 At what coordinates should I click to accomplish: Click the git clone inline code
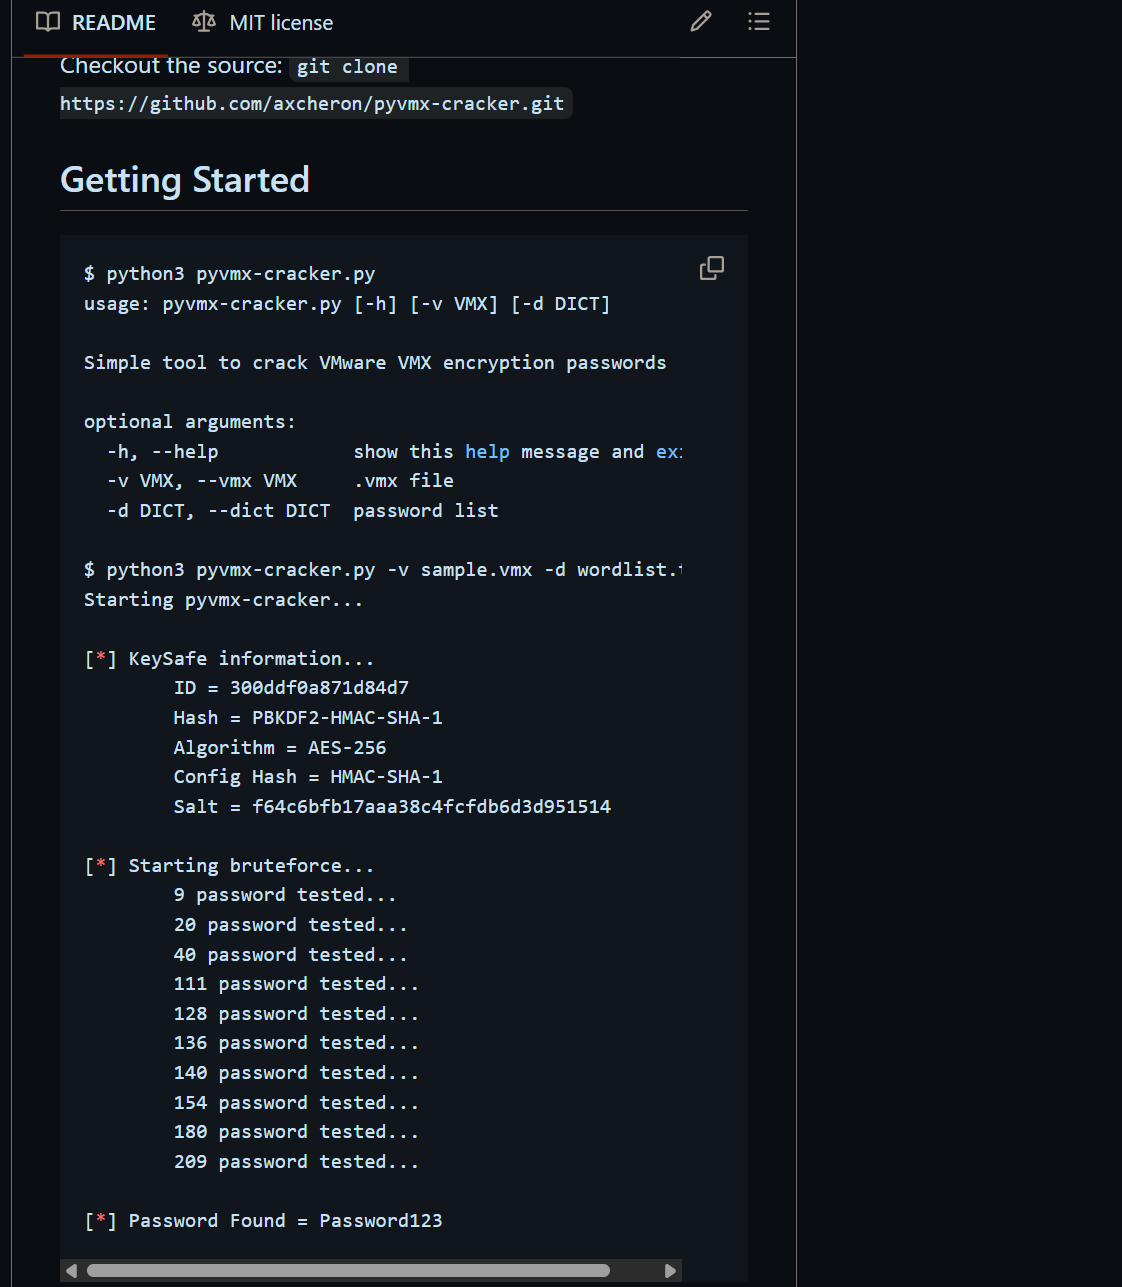click(x=347, y=67)
